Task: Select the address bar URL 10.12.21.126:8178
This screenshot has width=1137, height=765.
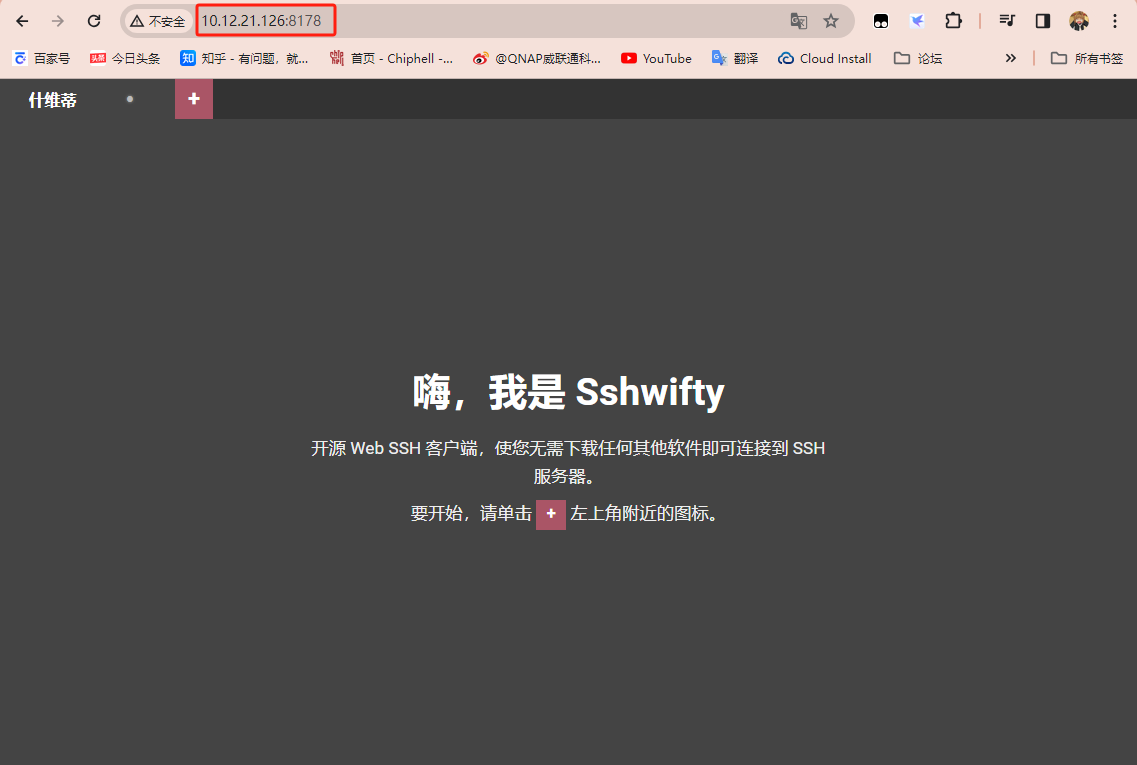Action: 261,21
